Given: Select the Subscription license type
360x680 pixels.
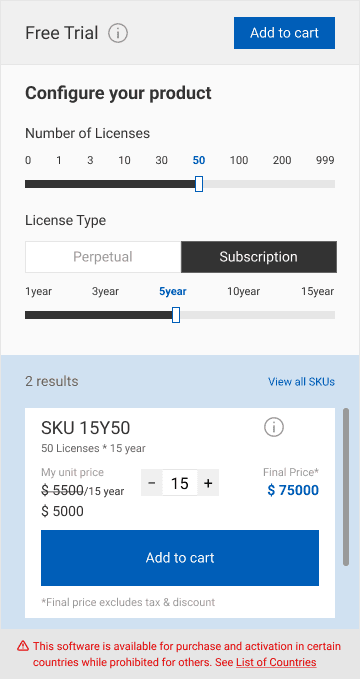Looking at the screenshot, I should pos(259,257).
